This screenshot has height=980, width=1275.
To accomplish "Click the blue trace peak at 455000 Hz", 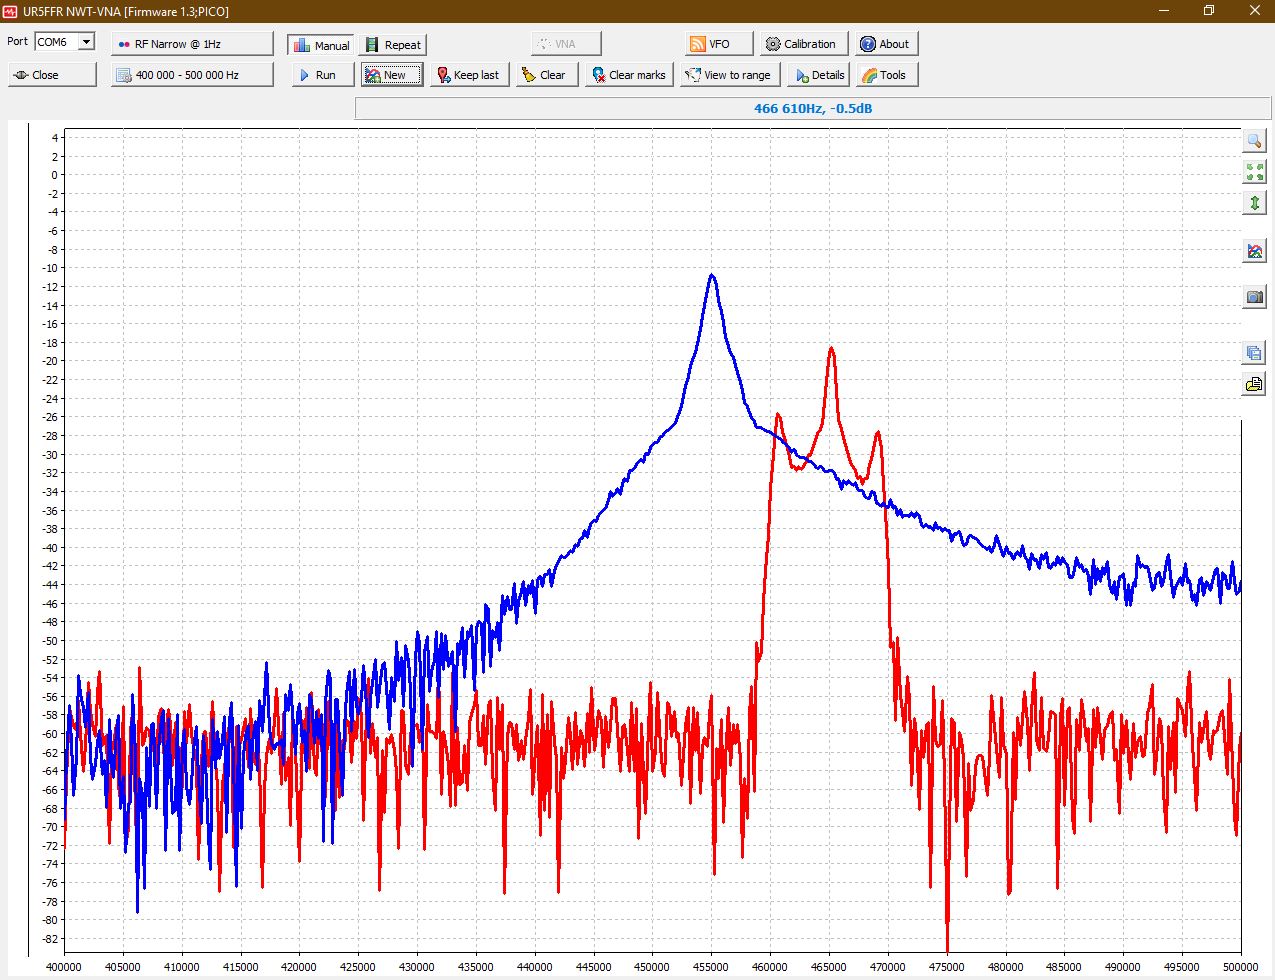I will tap(711, 275).
